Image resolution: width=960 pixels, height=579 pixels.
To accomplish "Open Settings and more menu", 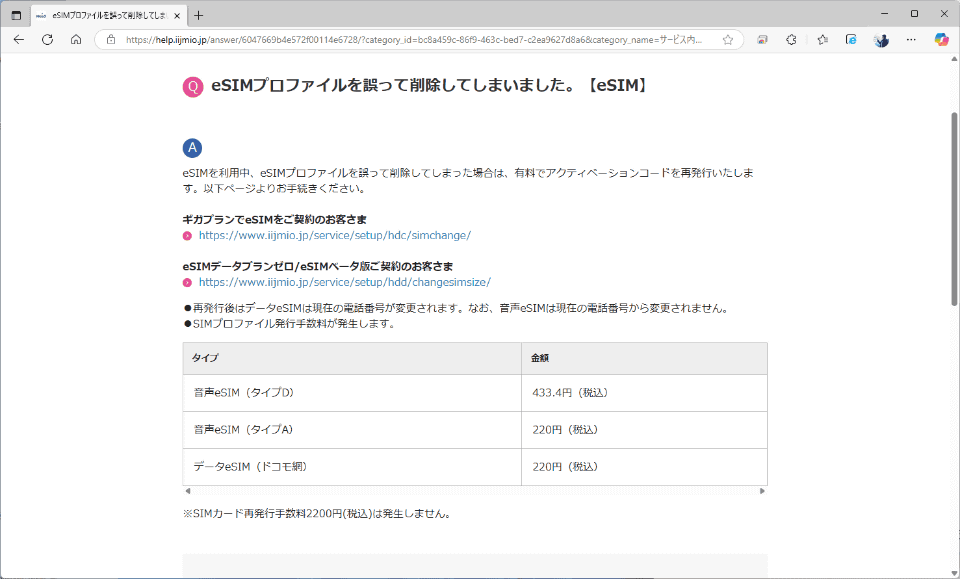I will (x=911, y=40).
